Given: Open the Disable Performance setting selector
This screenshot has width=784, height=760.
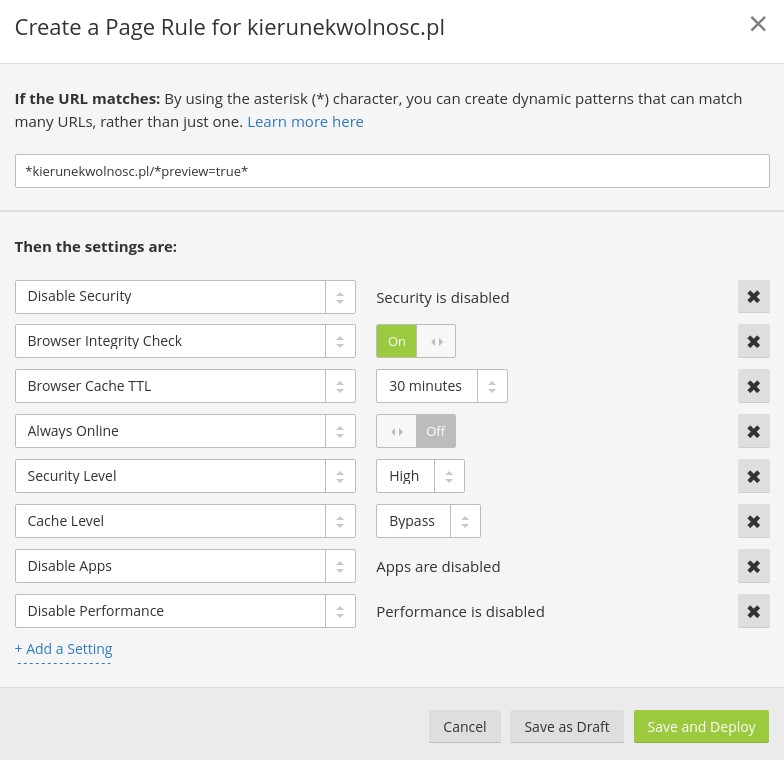Looking at the screenshot, I should tap(185, 611).
